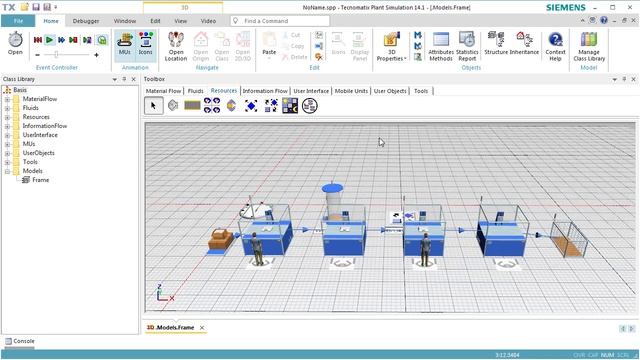Expand the Resources folder in Class Library

point(7,117)
